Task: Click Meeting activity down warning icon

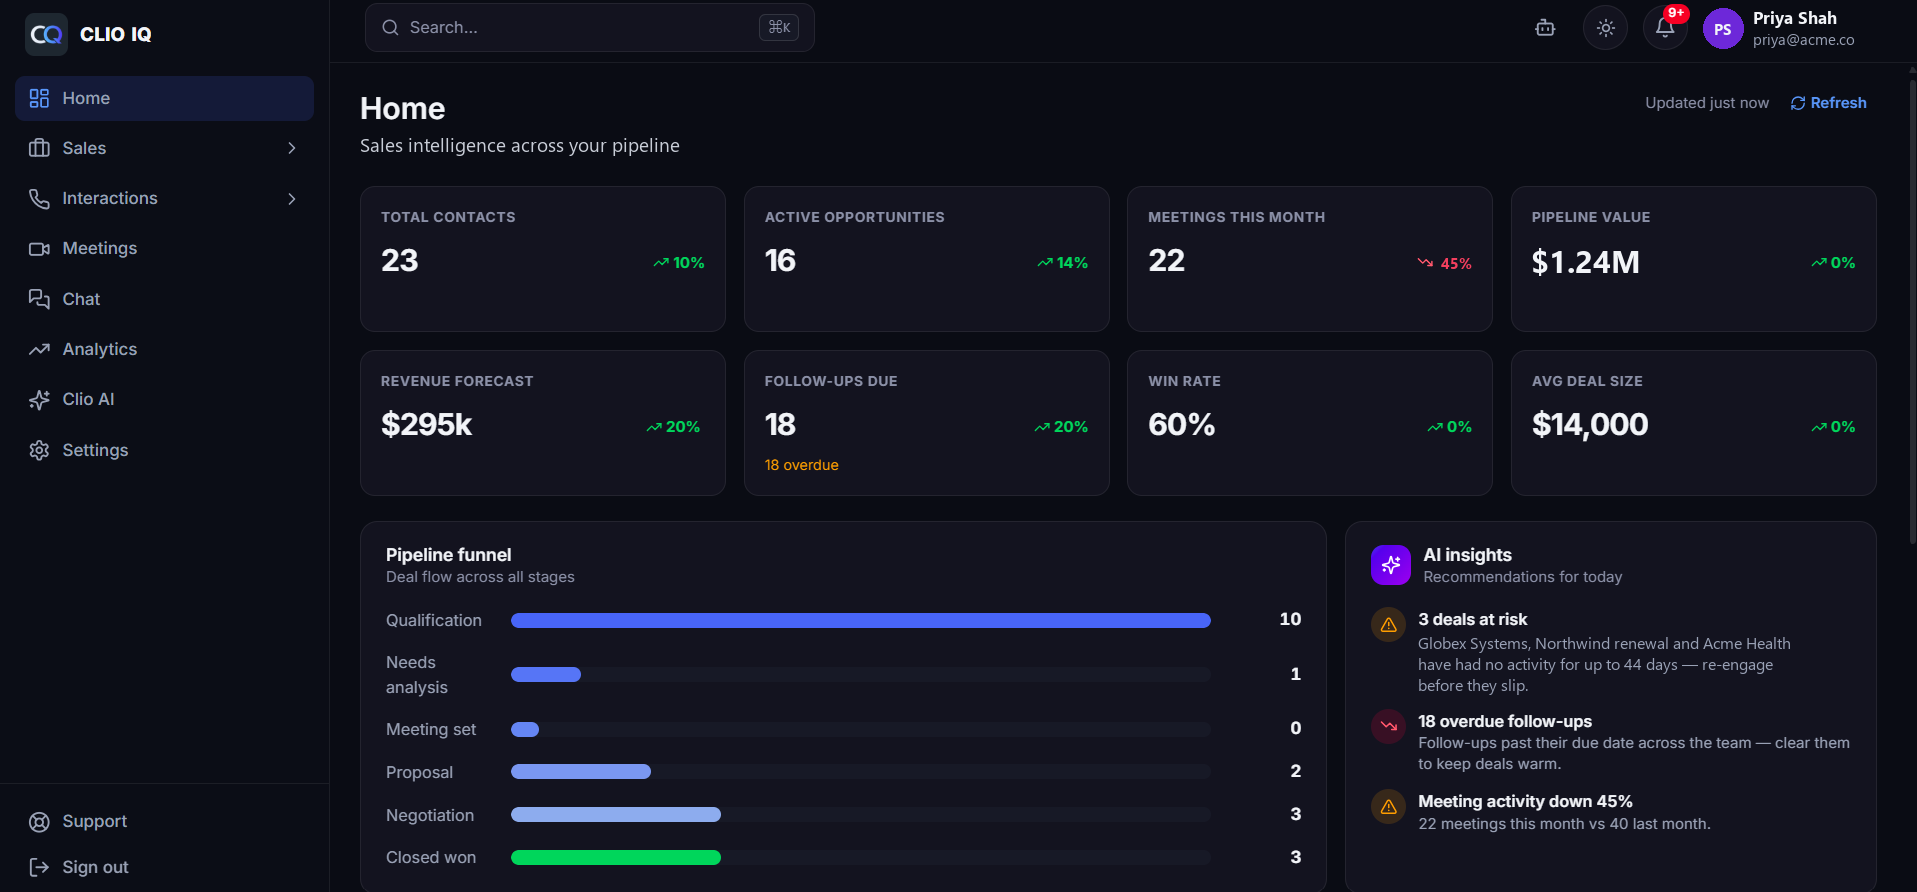Action: pos(1388,806)
